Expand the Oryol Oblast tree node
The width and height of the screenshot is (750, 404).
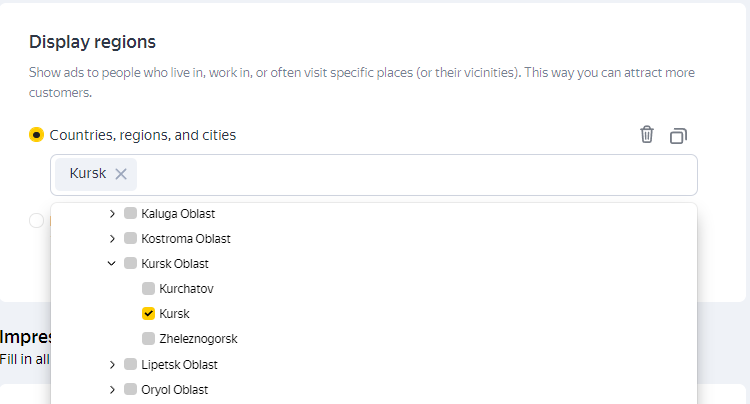[x=112, y=389]
